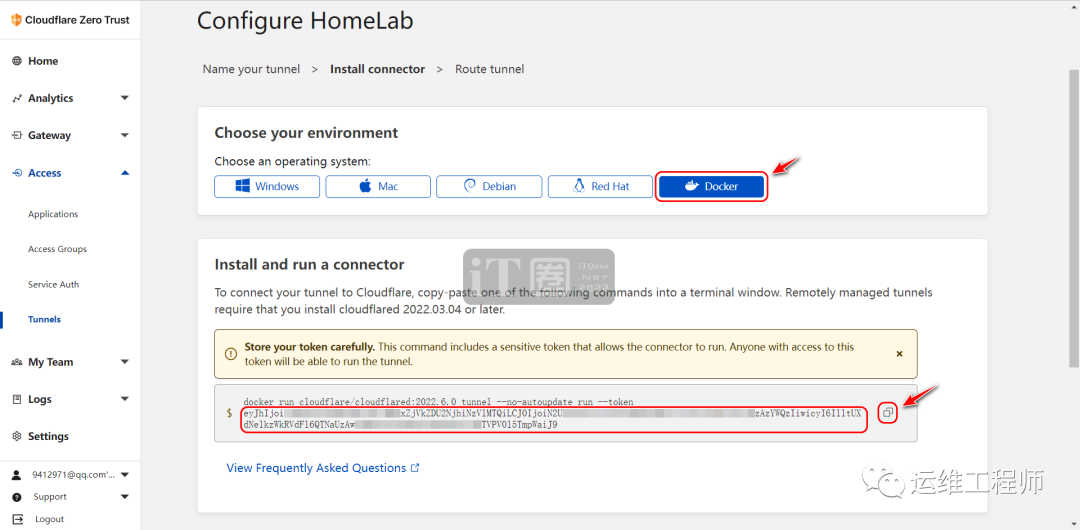Select the Red Hat operating system button
The height and width of the screenshot is (530, 1080).
tap(600, 187)
